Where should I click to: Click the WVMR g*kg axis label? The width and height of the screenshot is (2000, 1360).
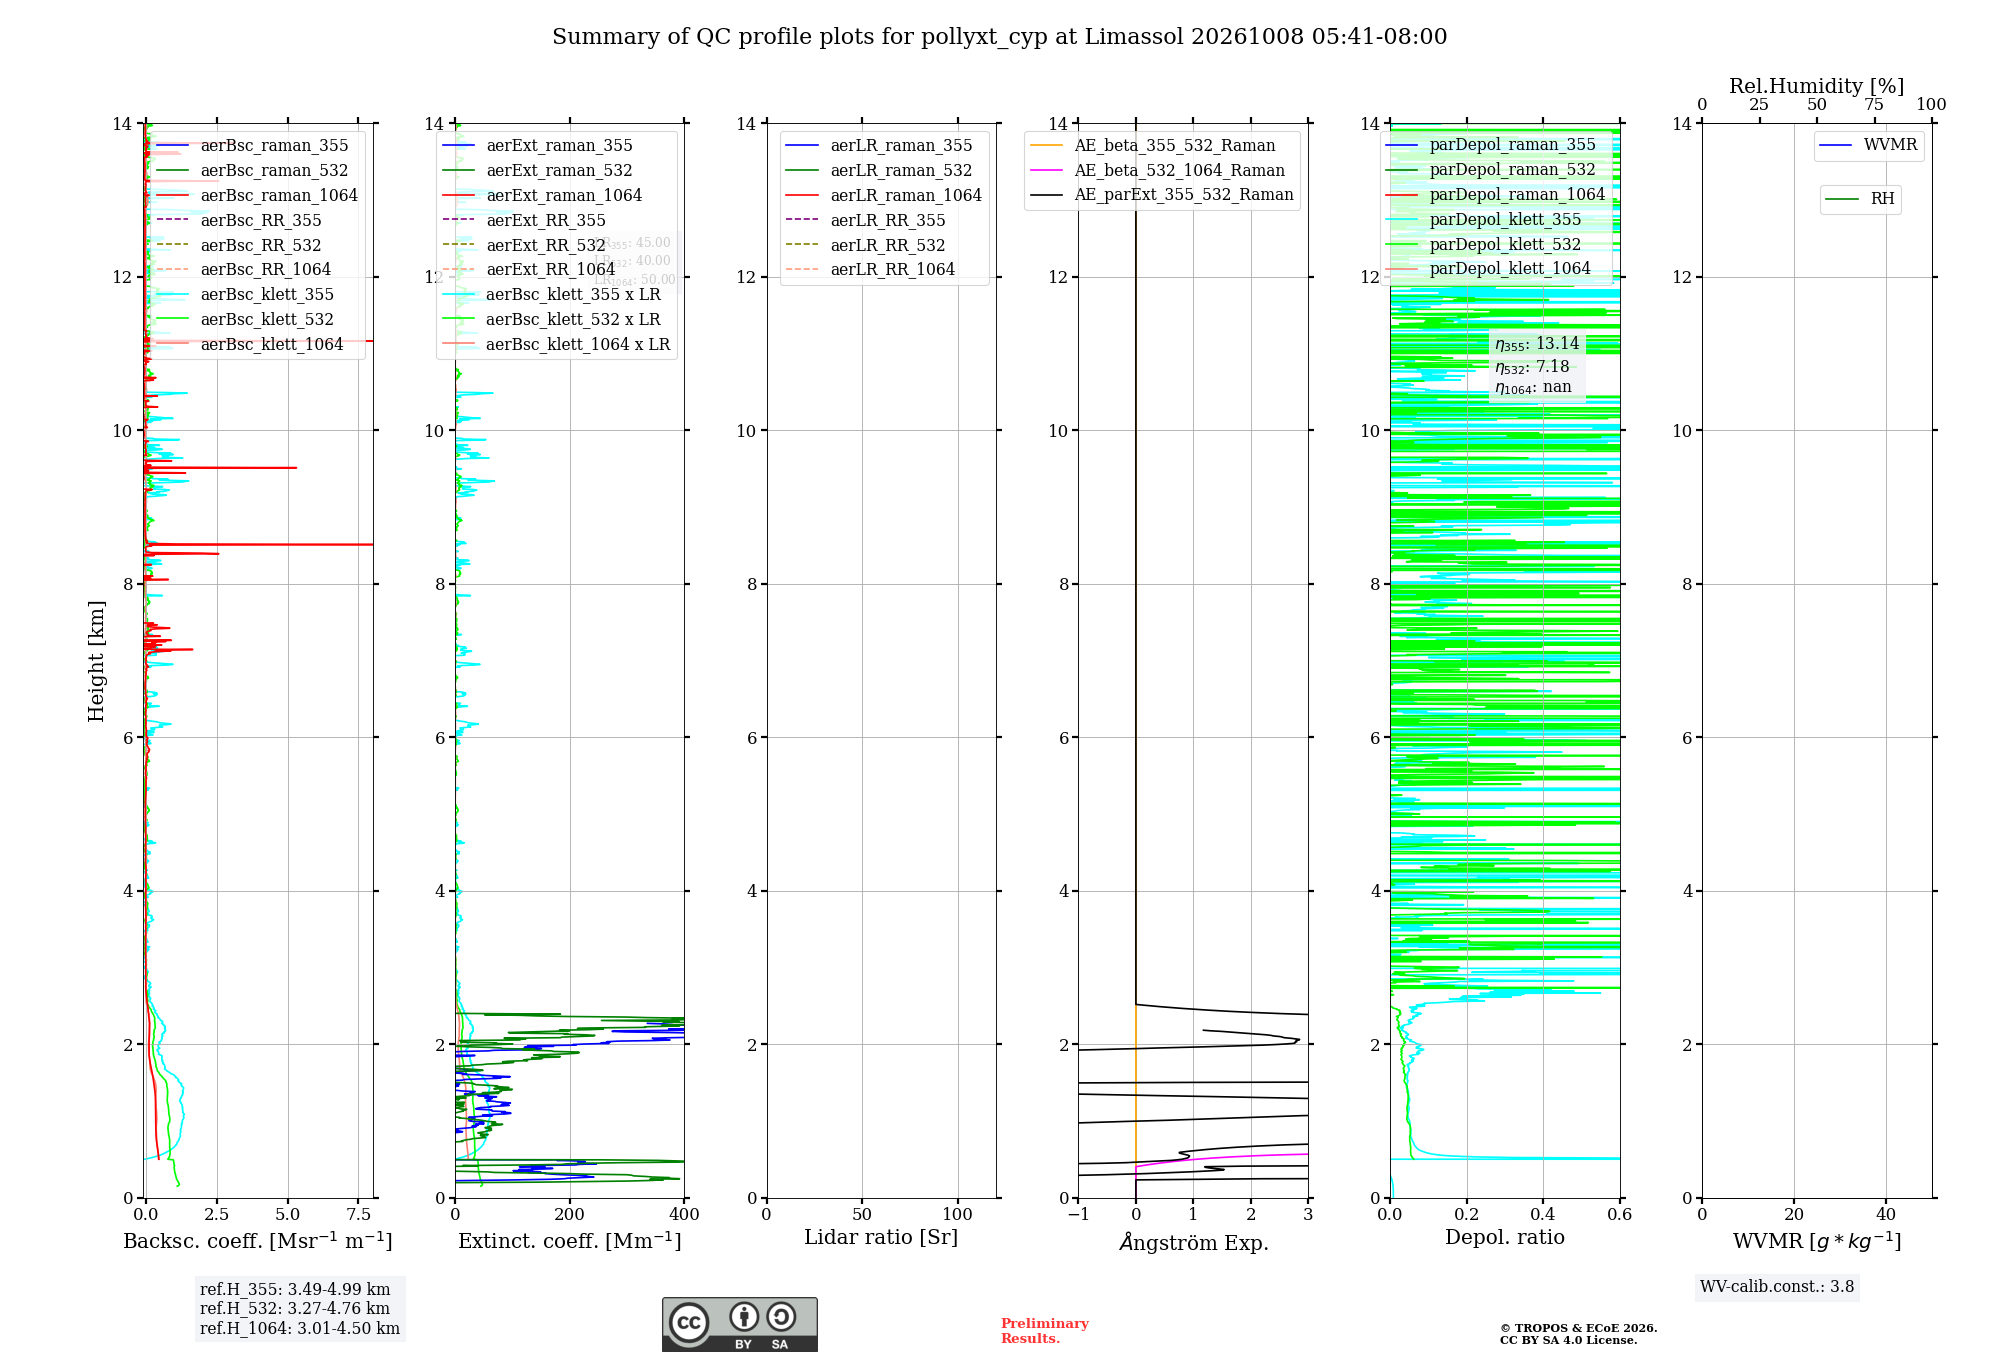(x=1817, y=1241)
